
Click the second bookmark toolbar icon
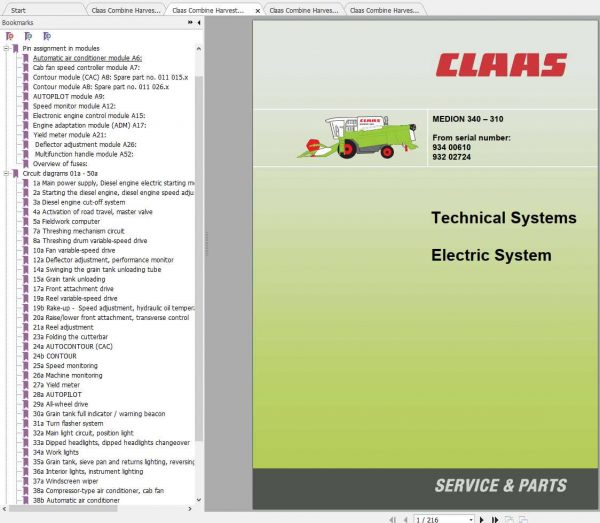(28, 36)
